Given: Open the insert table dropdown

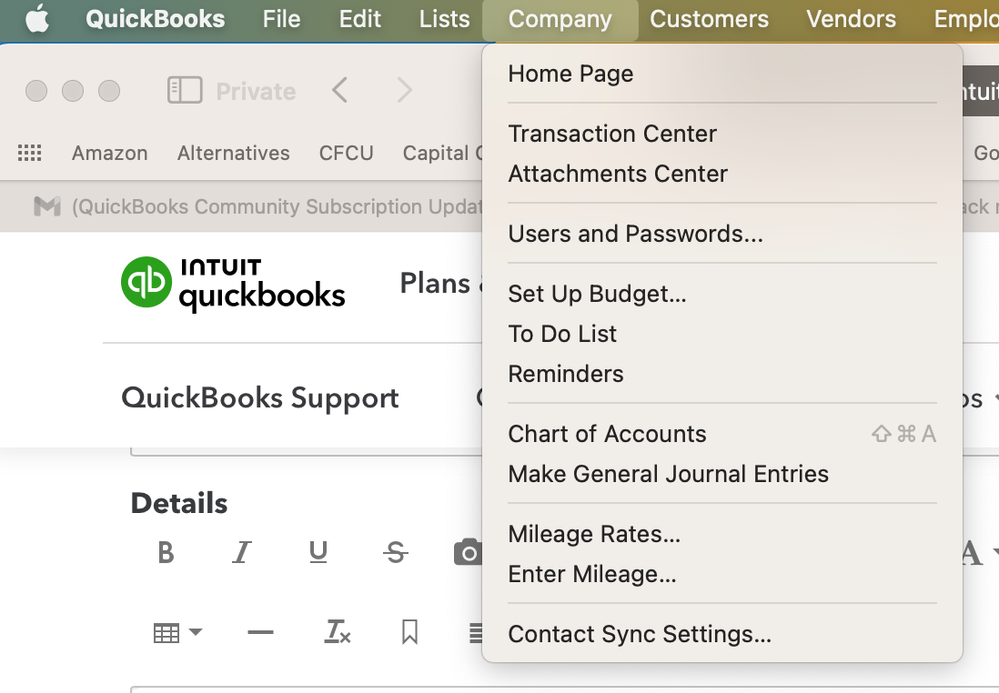Looking at the screenshot, I should tap(178, 633).
